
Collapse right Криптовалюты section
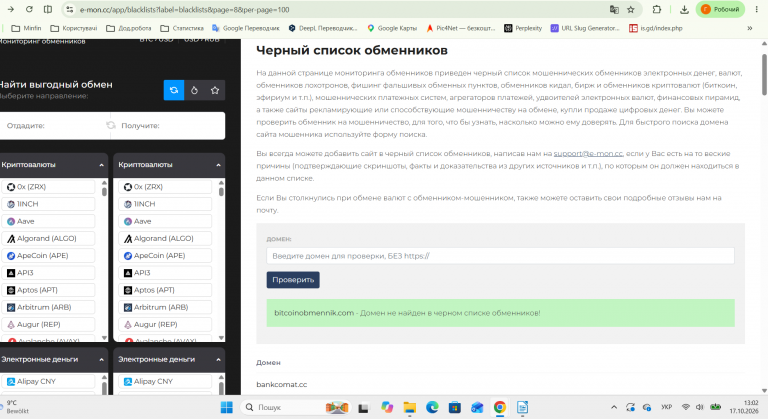(218, 165)
